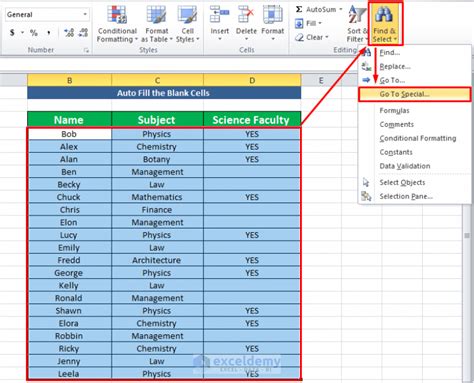Viewport: 474px width, 383px height.
Task: Click the Format as Table icon
Action: (156, 15)
